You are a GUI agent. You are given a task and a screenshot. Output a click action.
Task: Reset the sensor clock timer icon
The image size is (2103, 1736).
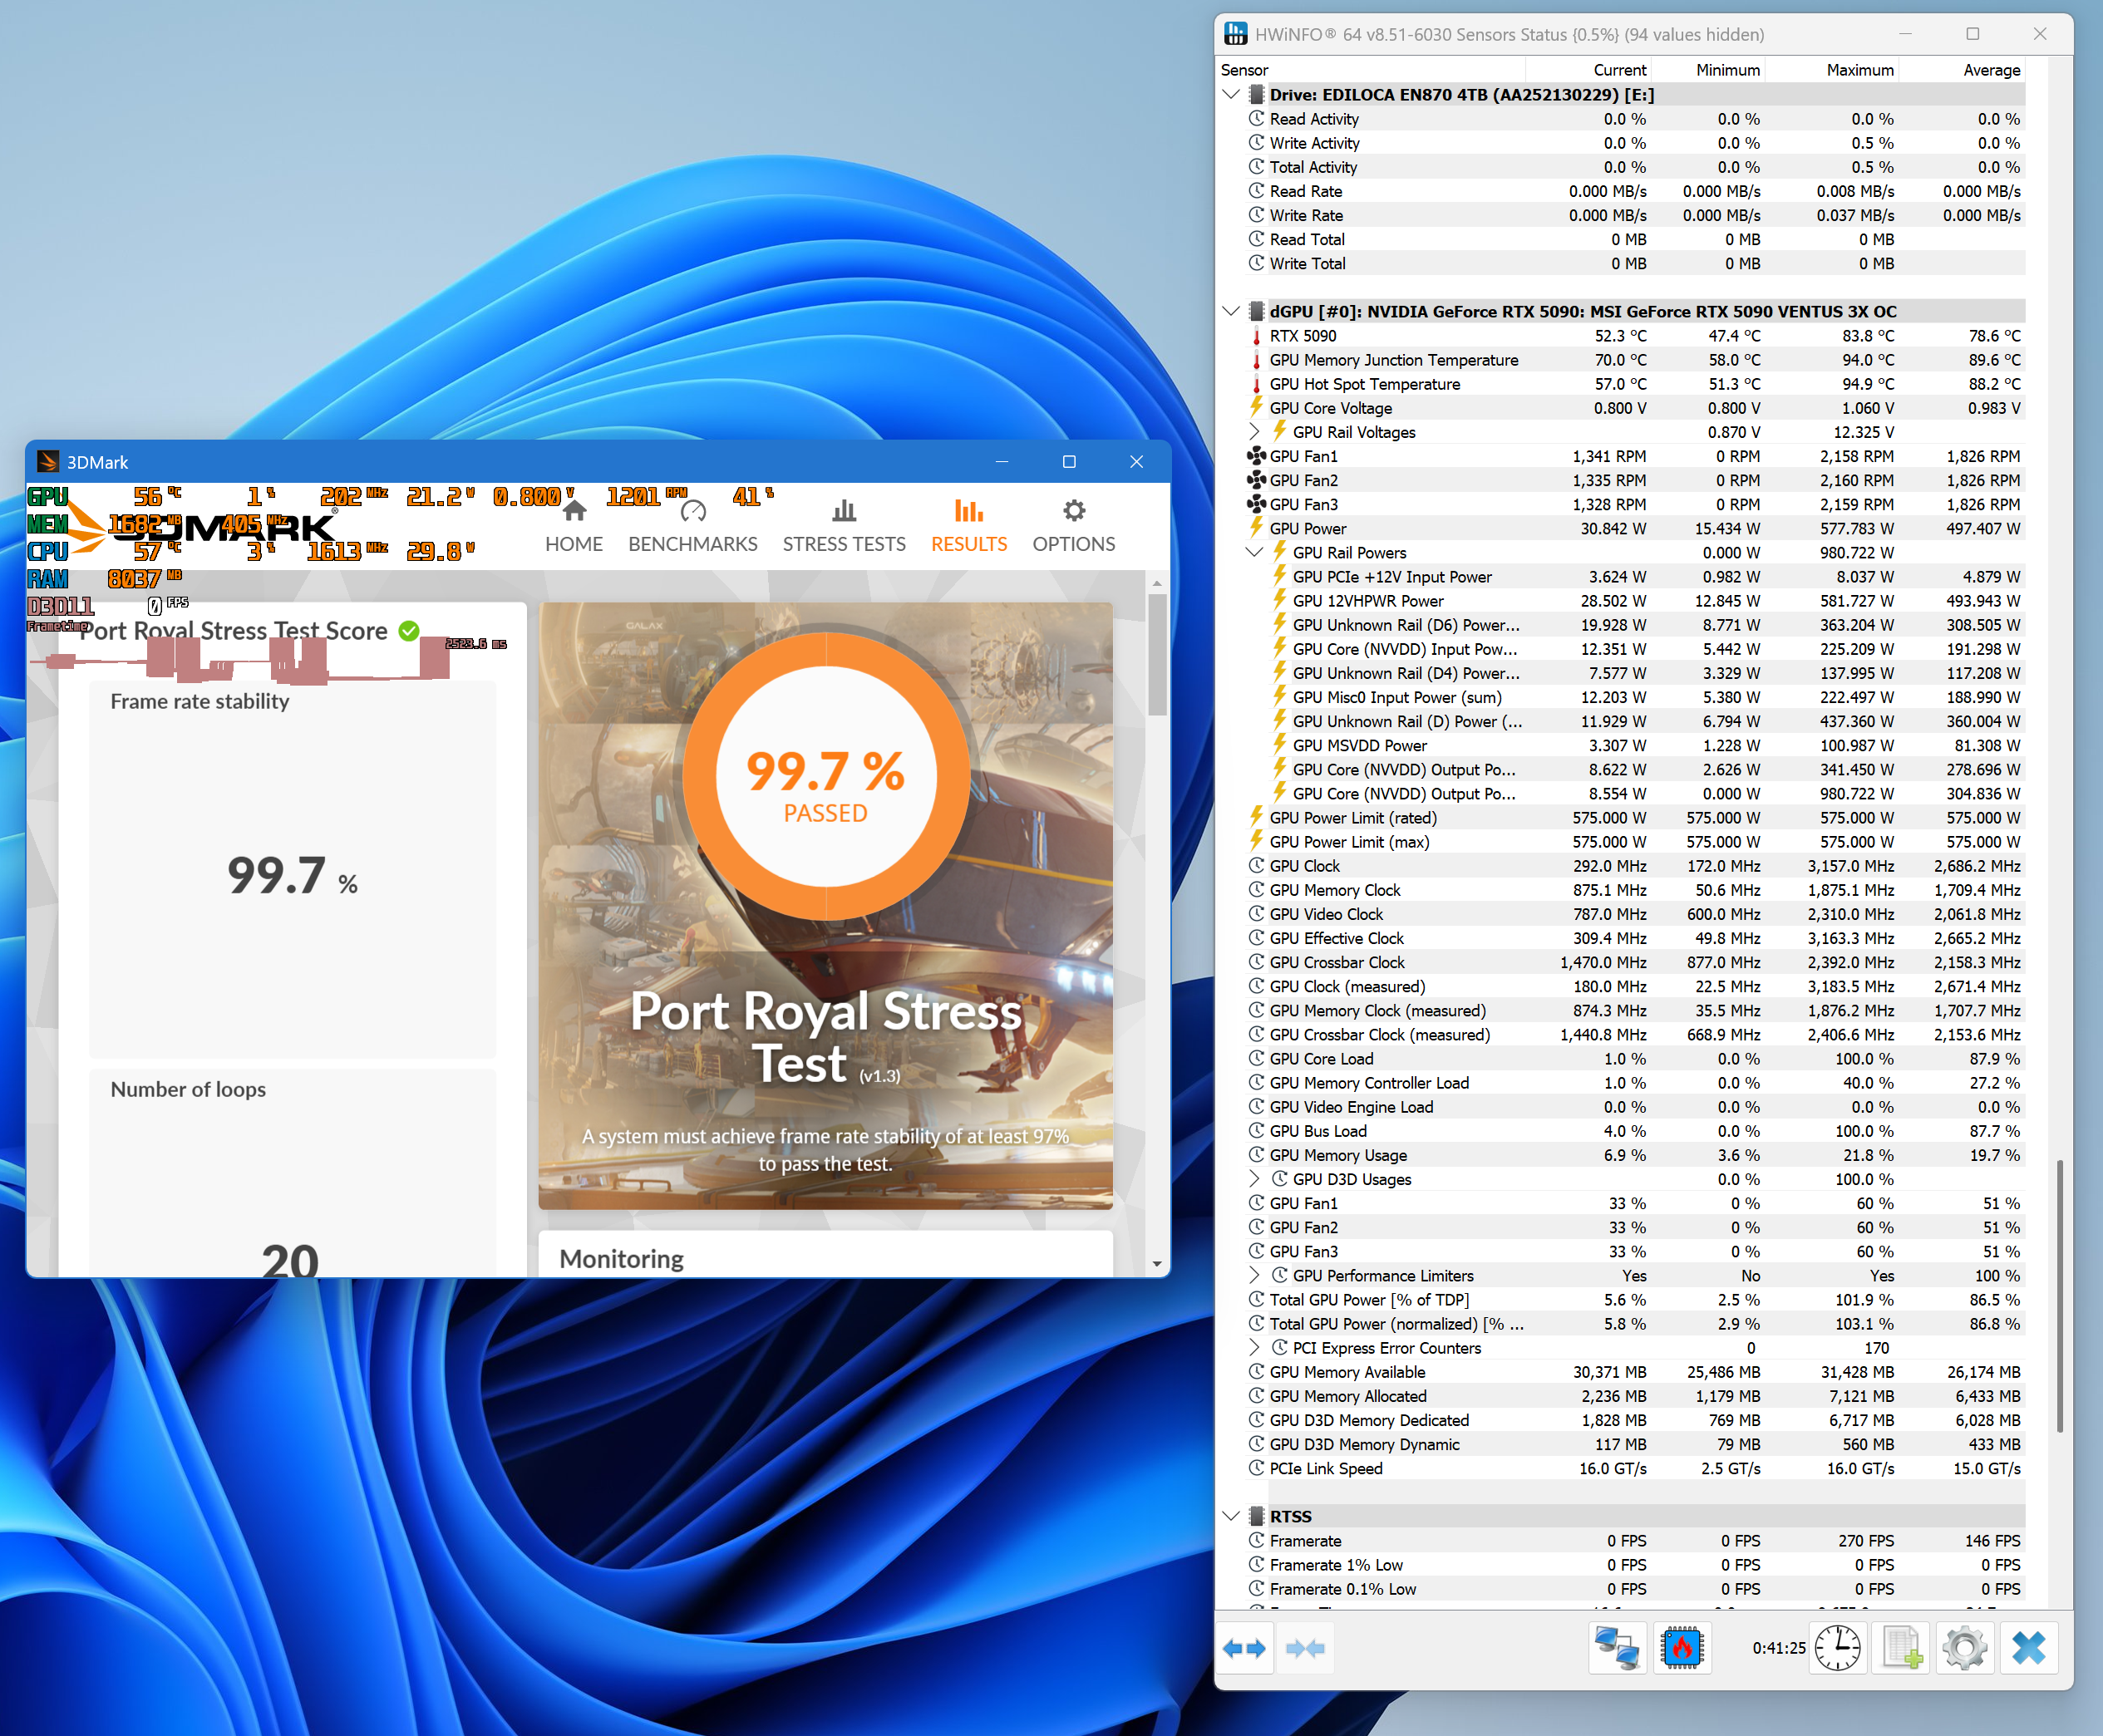click(1838, 1648)
